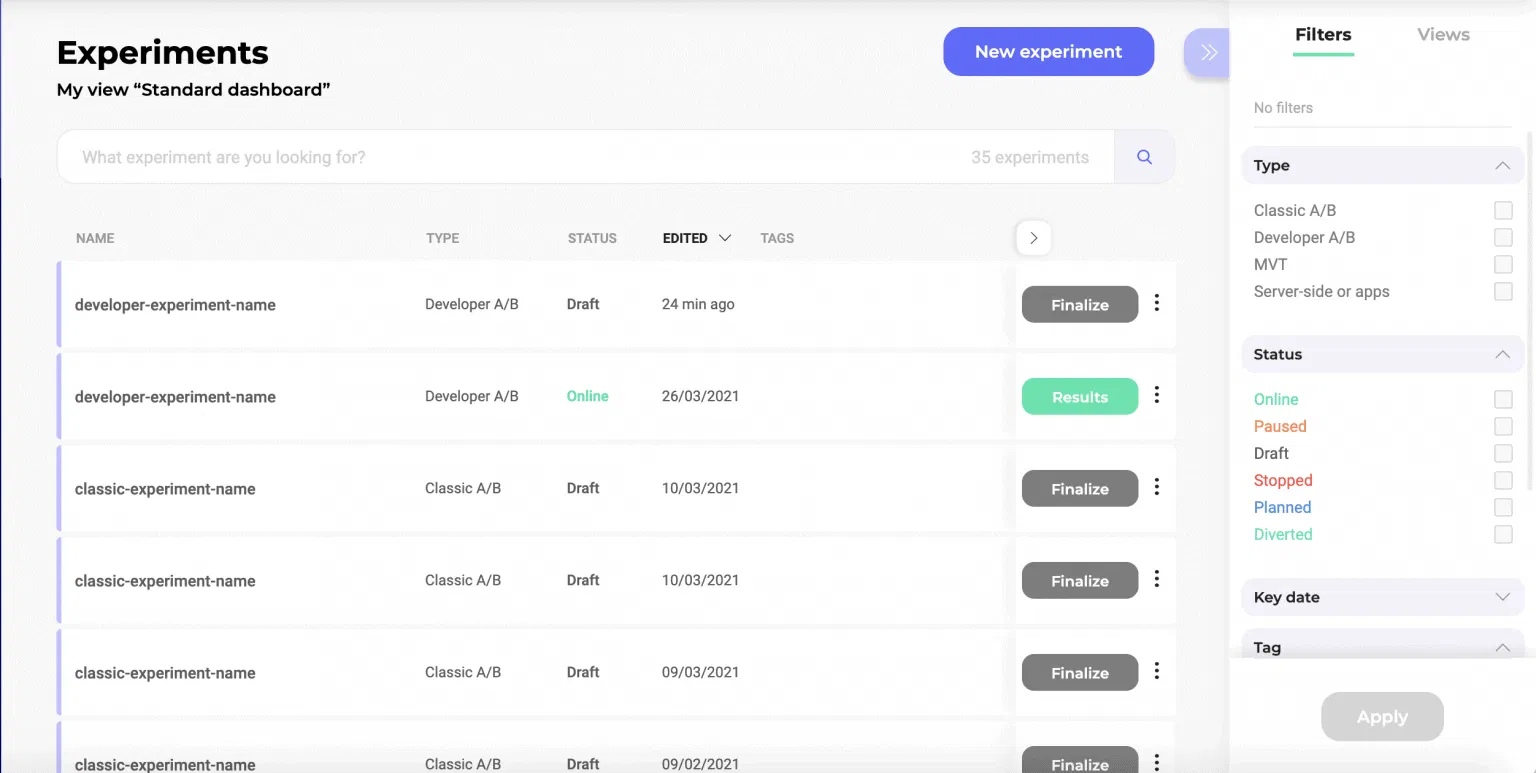Click the New experiment button
1536x773 pixels.
1048,52
